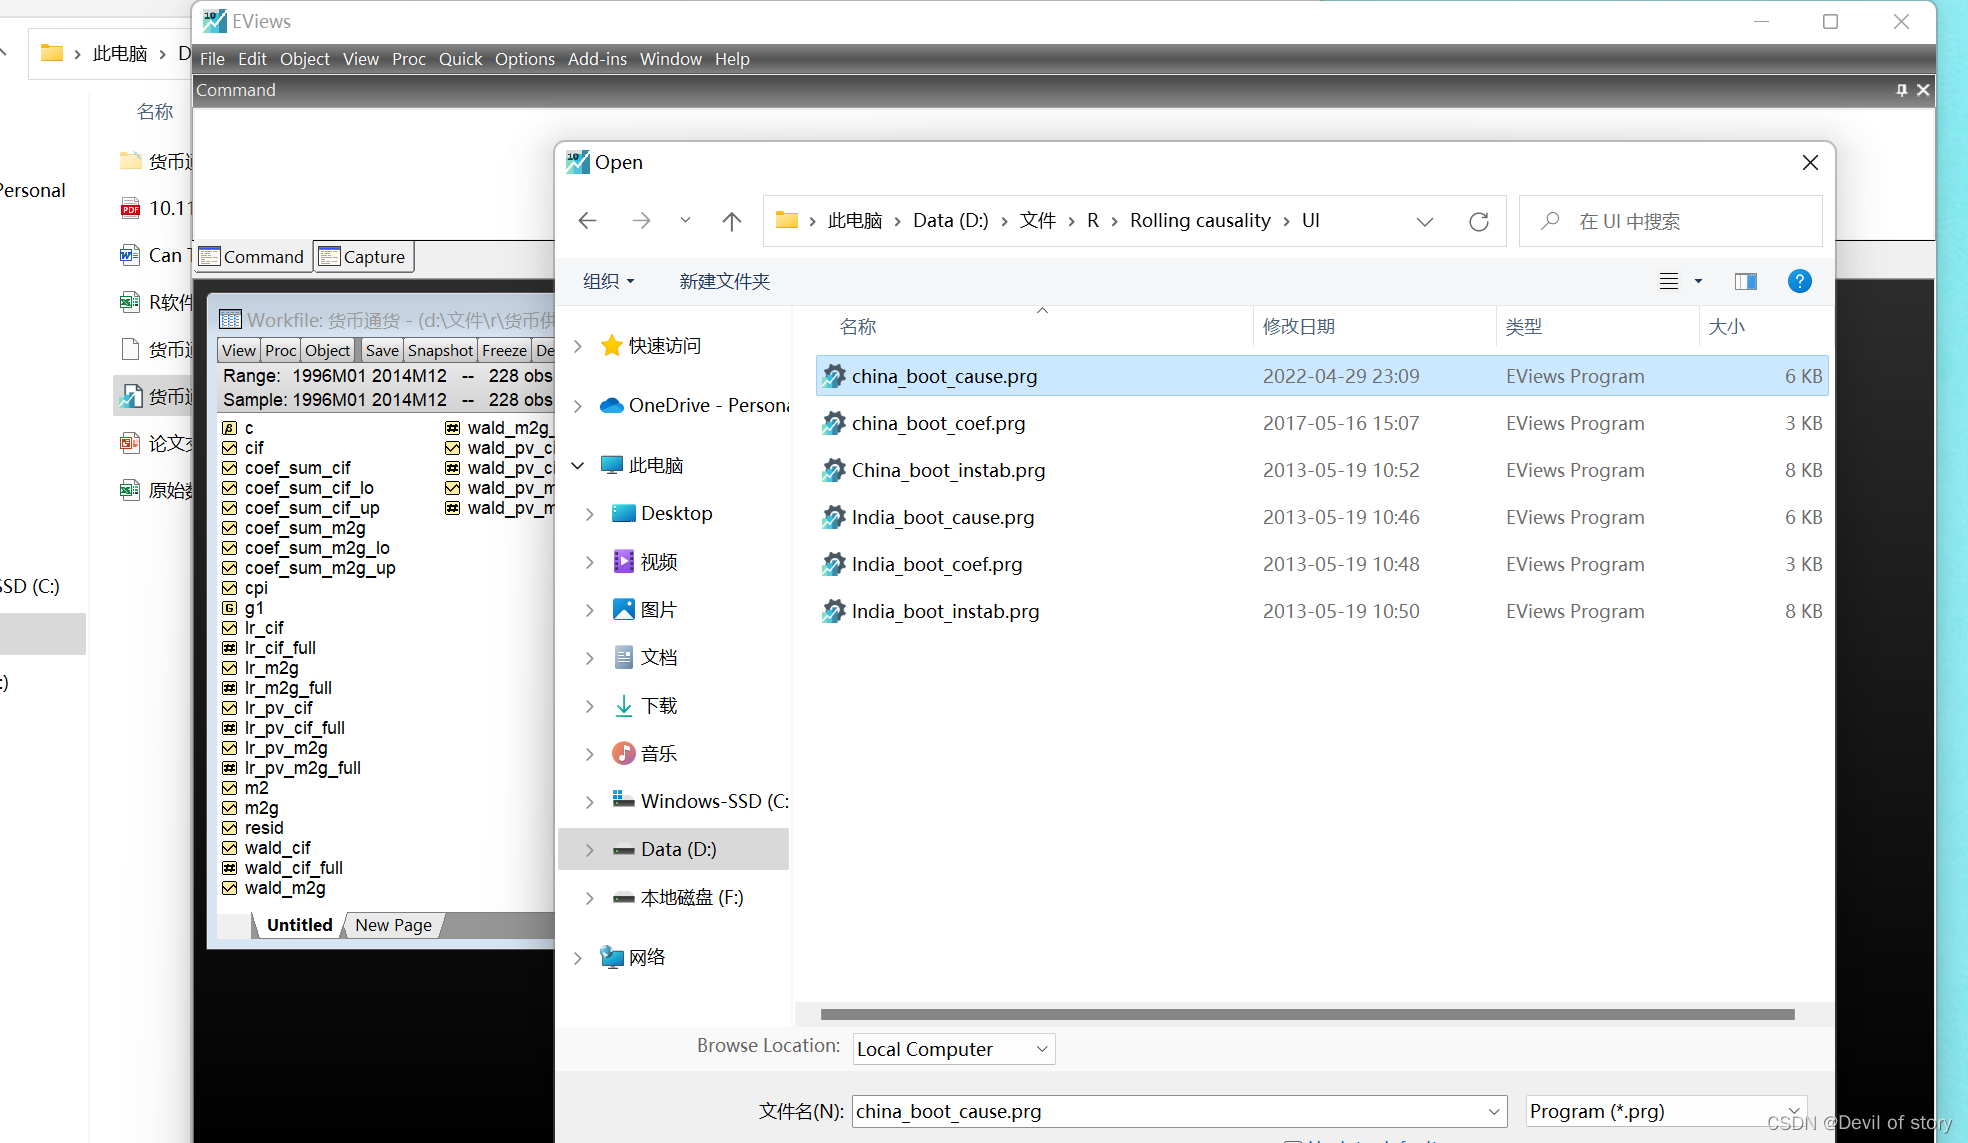Click the Up one level arrow

click(731, 221)
